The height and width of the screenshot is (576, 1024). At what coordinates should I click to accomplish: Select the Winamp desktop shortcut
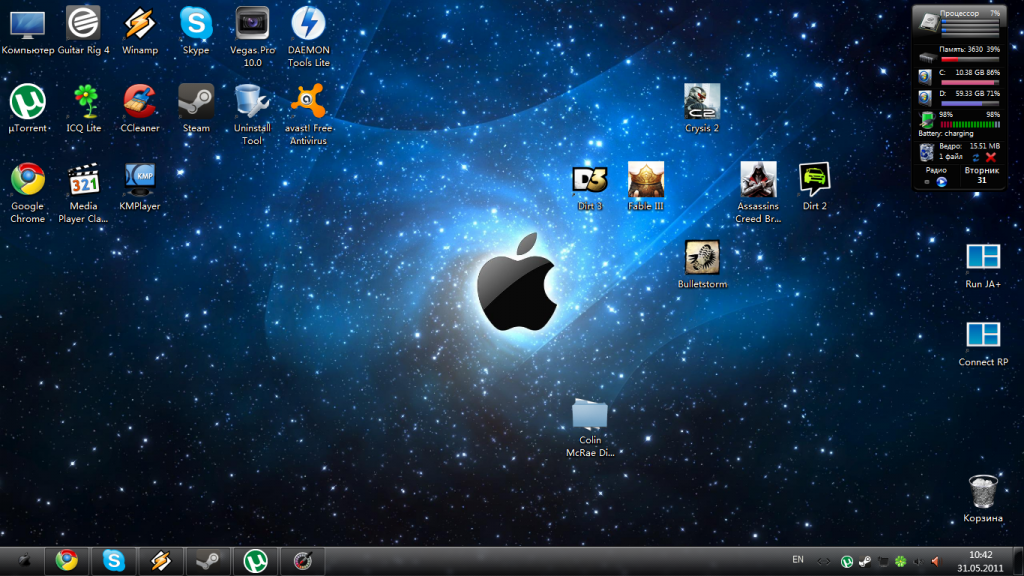140,31
